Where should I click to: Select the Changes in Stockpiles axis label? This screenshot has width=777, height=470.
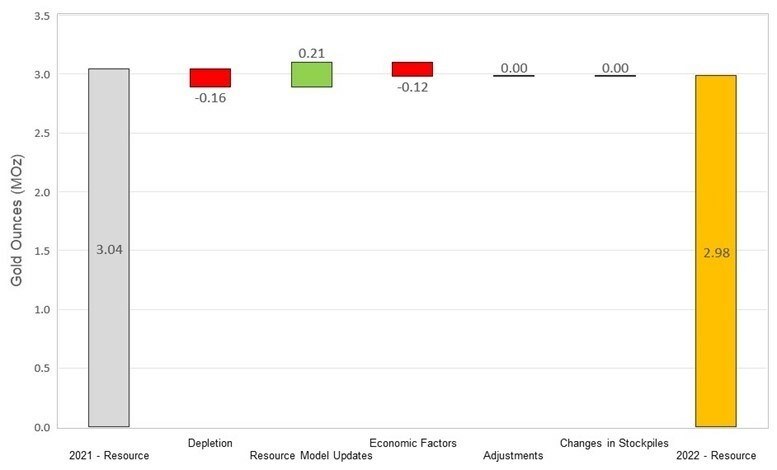click(x=614, y=442)
